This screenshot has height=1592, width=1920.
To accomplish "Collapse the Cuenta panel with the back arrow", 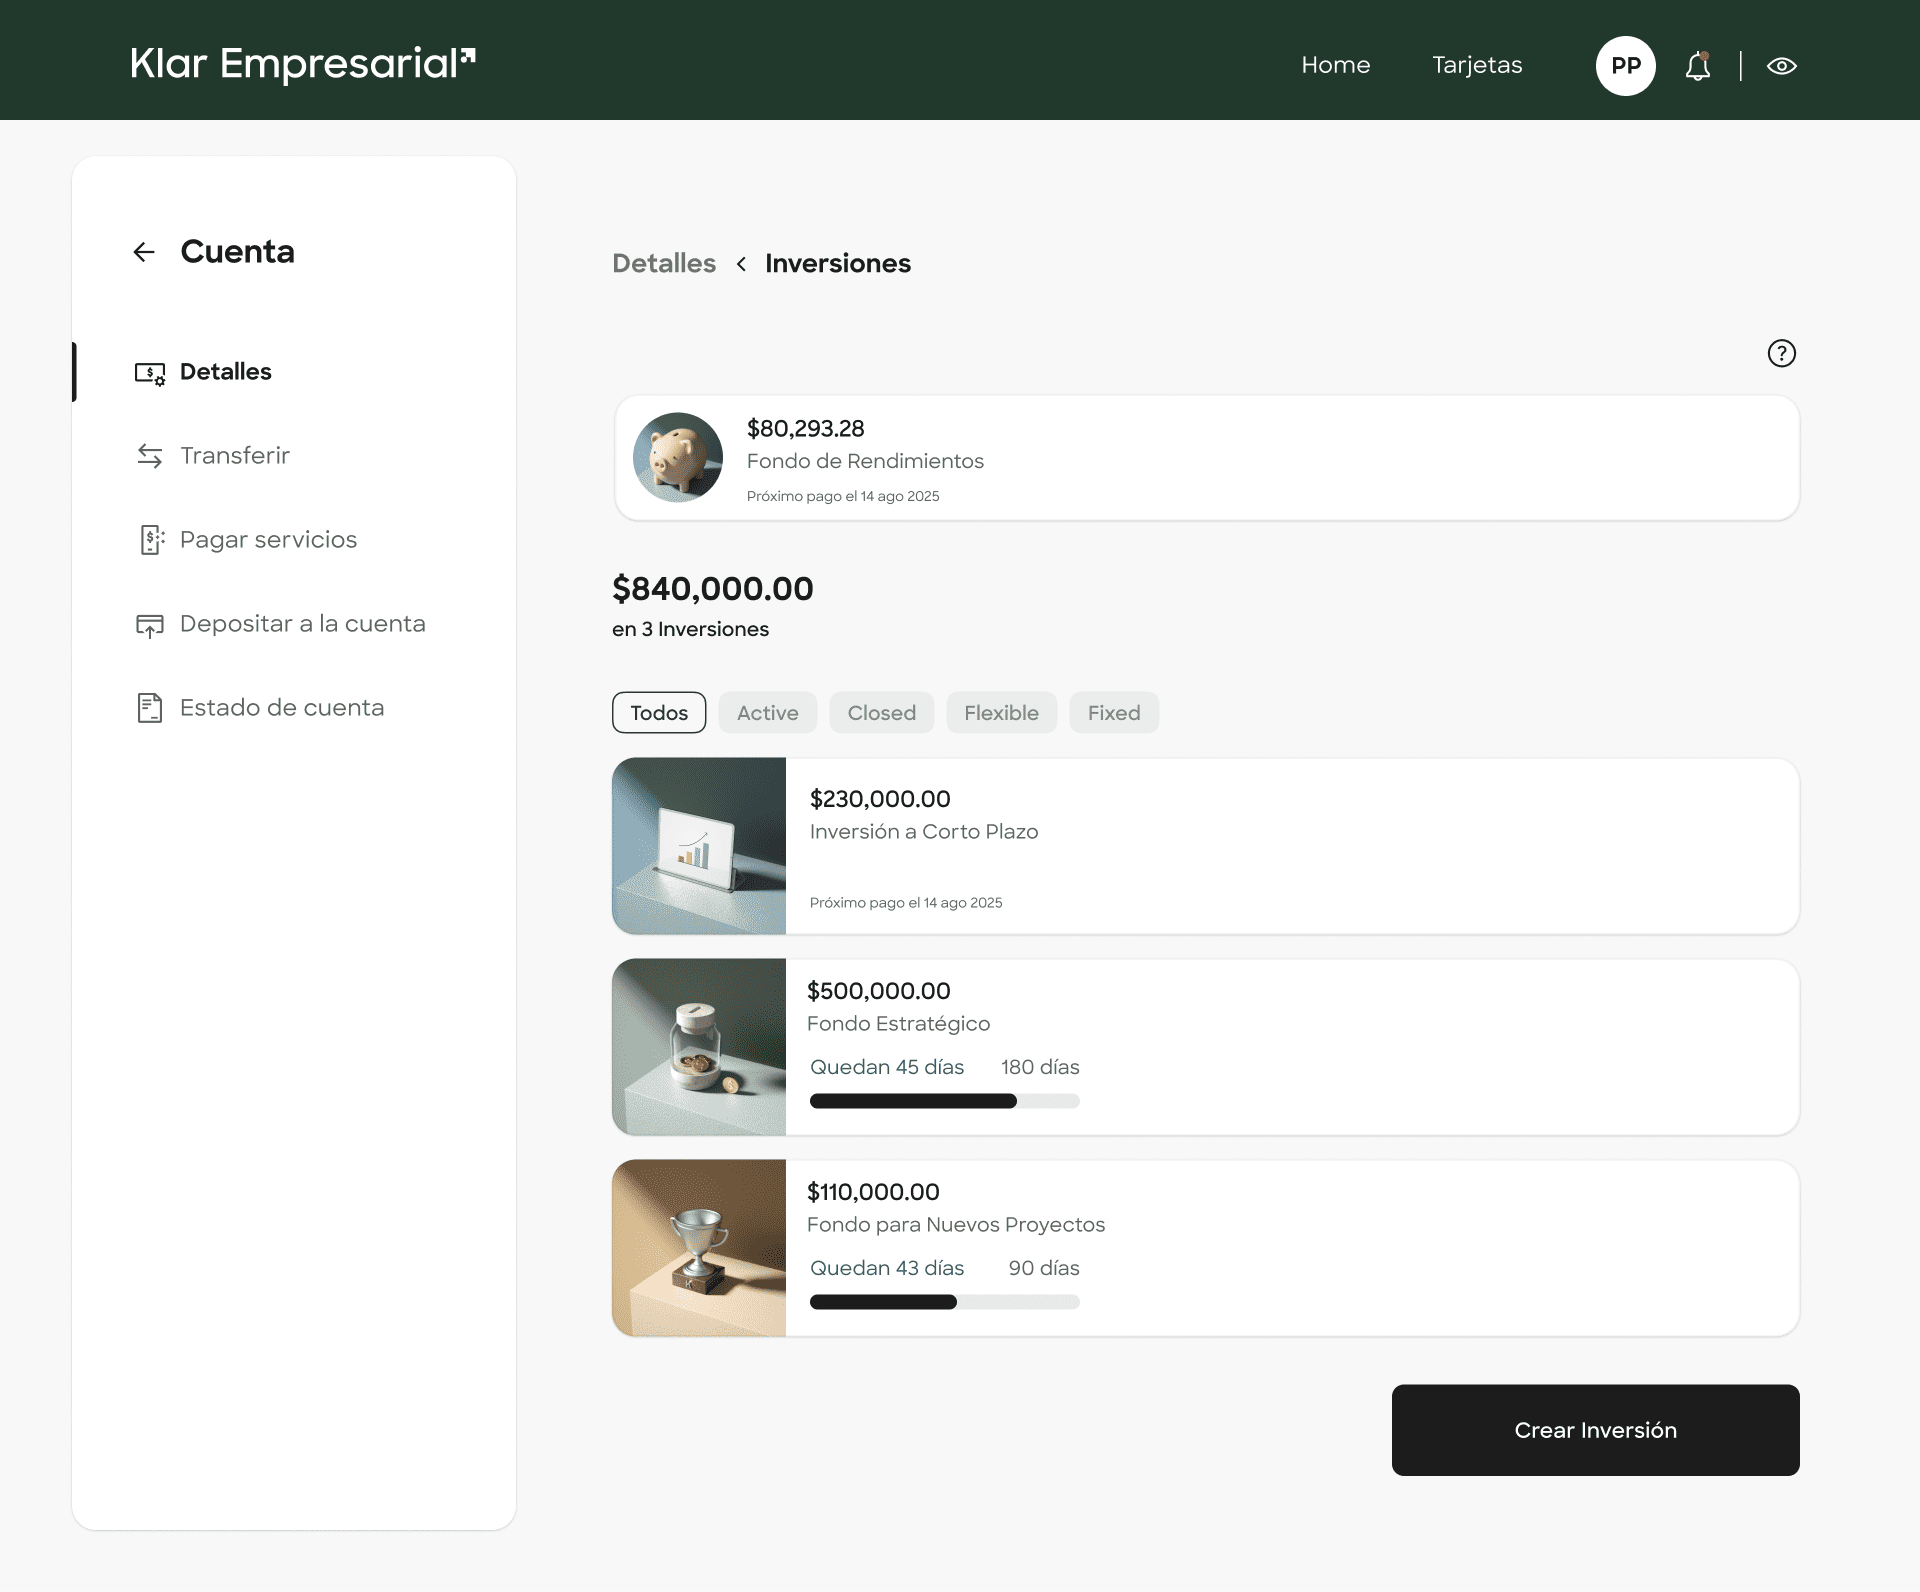I will coord(143,251).
